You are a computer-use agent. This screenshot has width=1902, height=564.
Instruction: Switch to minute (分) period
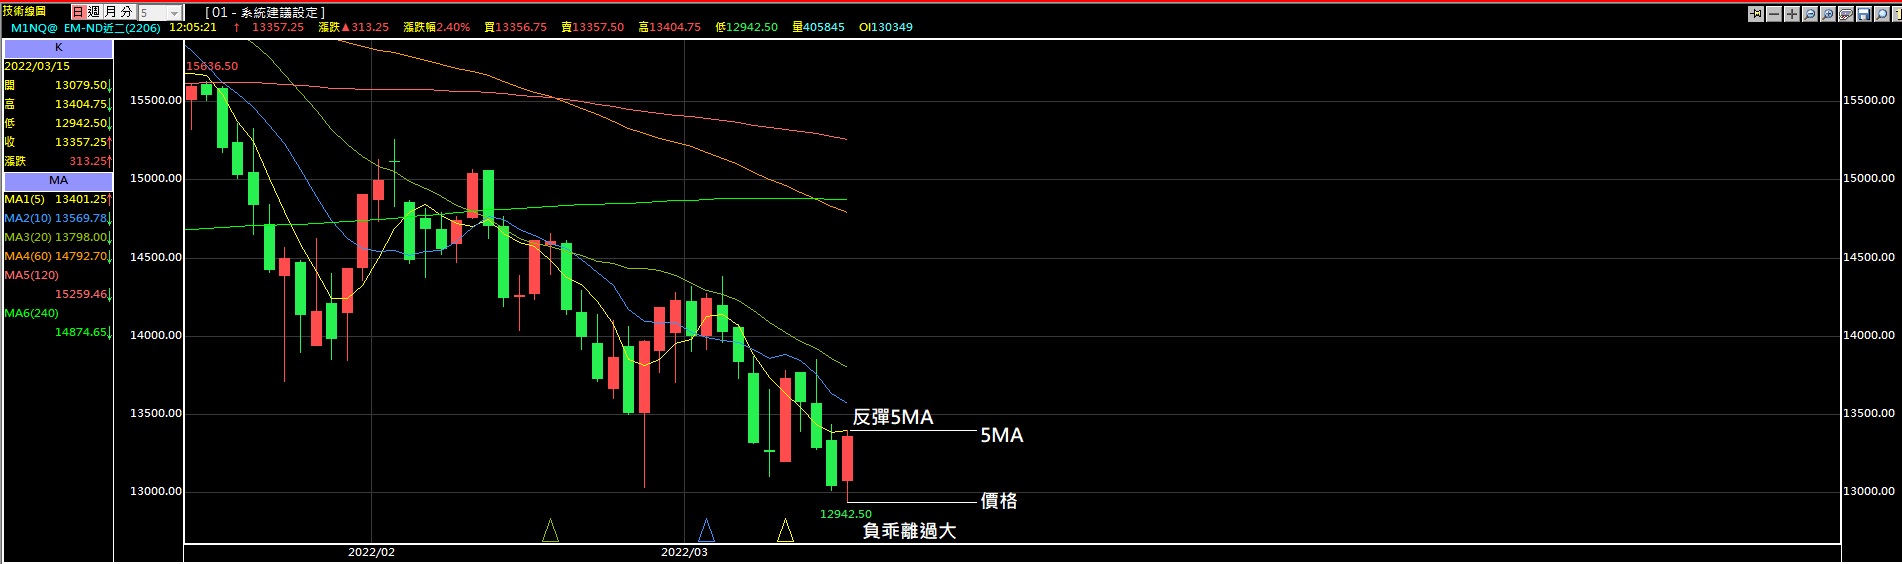tap(127, 12)
